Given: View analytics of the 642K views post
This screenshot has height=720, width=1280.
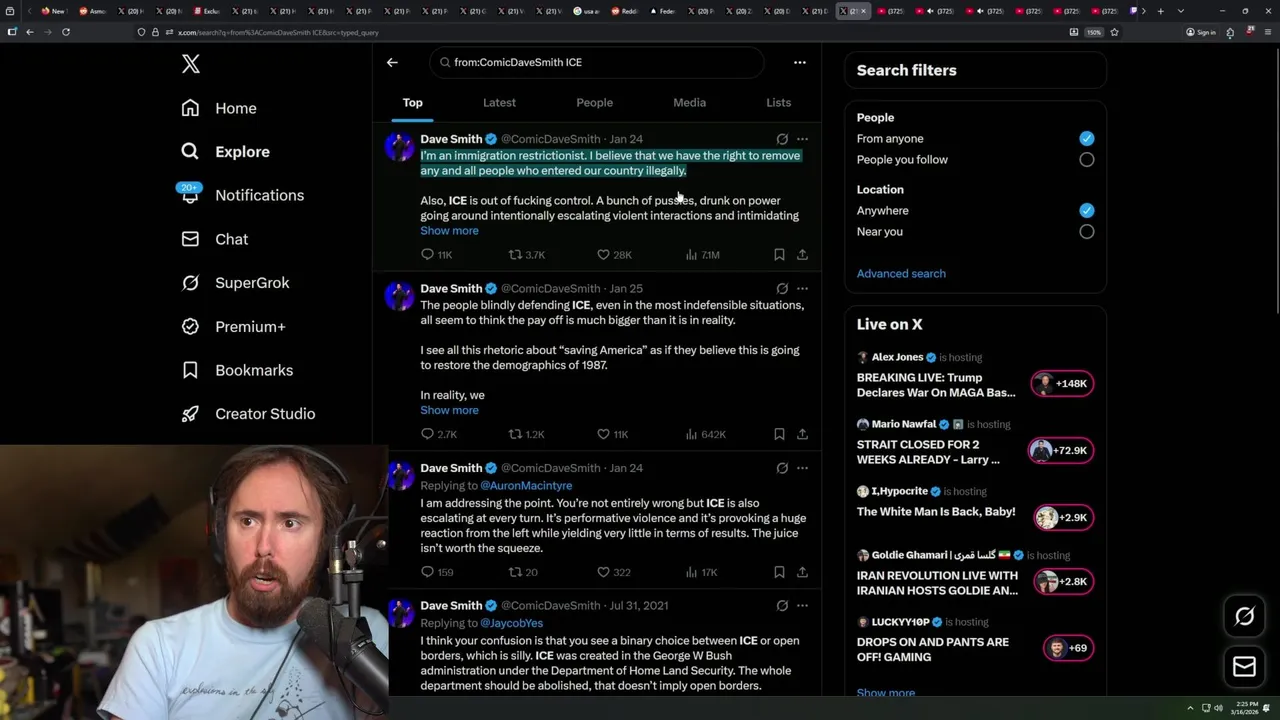Looking at the screenshot, I should [x=705, y=435].
